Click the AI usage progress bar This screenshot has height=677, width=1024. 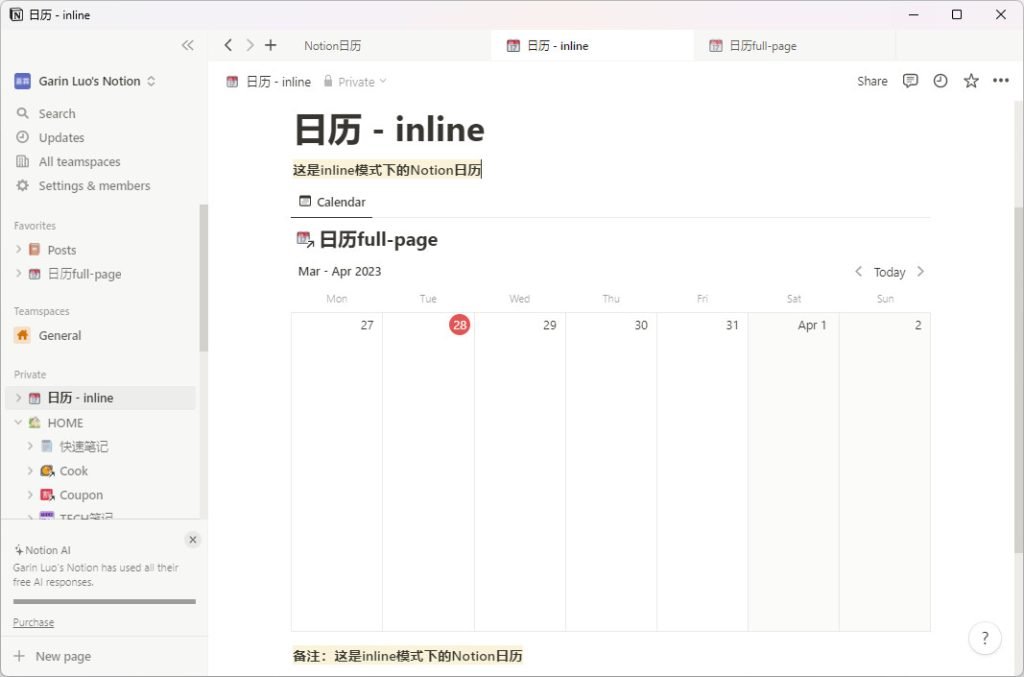[103, 602]
